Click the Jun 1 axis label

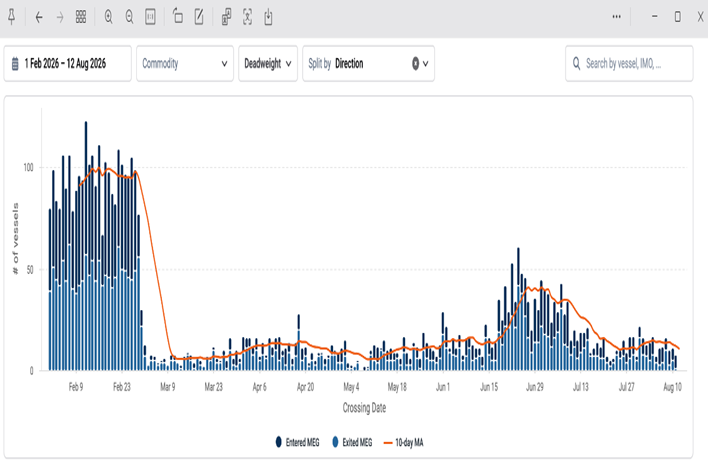[443, 387]
